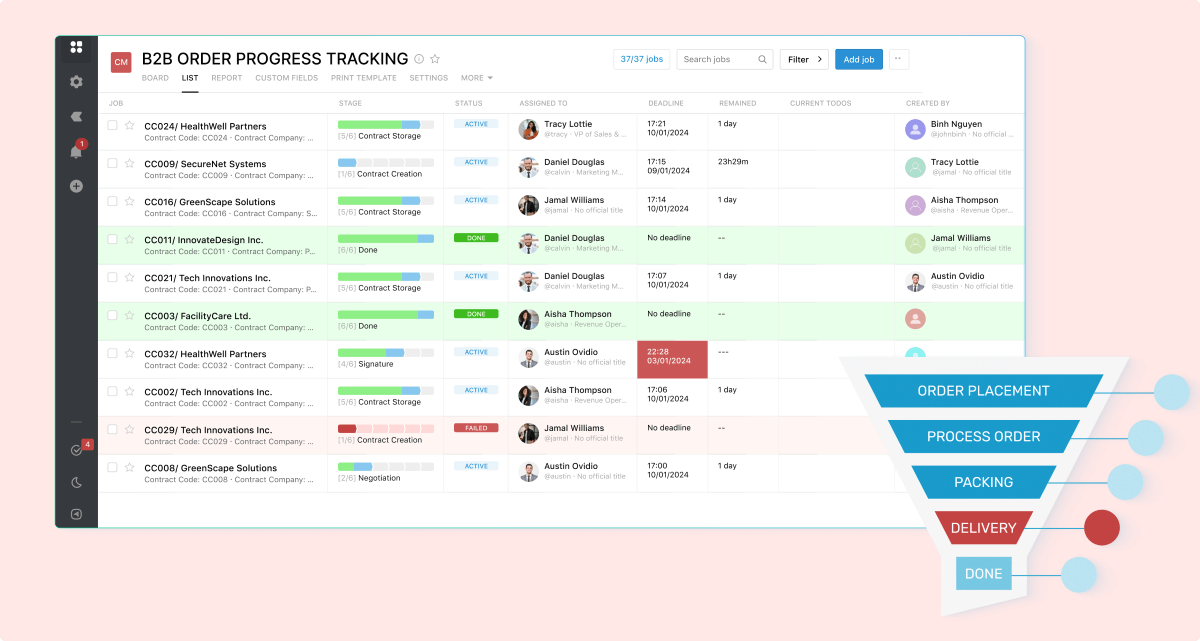Switch to the BOARD tab
The width and height of the screenshot is (1200, 641).
(155, 77)
